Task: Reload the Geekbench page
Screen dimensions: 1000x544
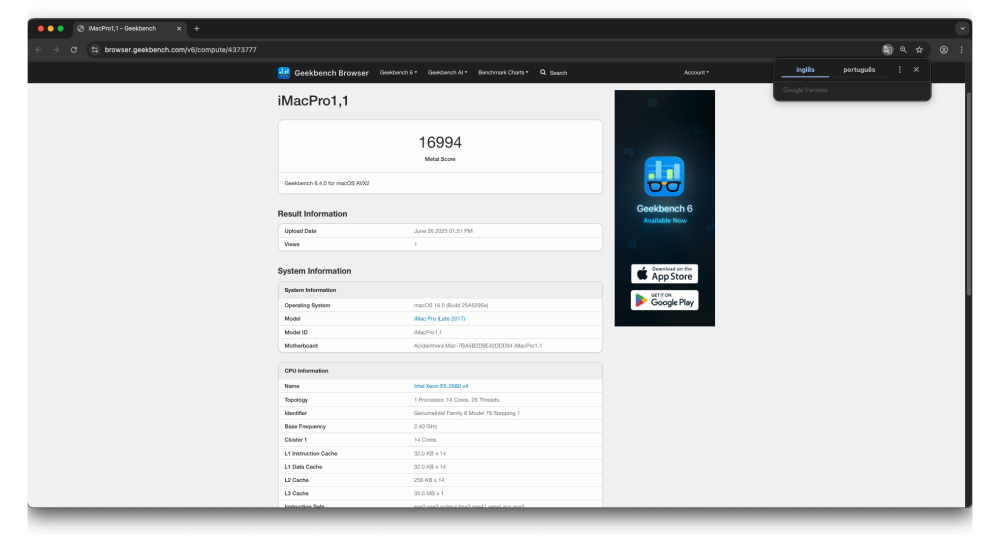Action: coord(74,50)
